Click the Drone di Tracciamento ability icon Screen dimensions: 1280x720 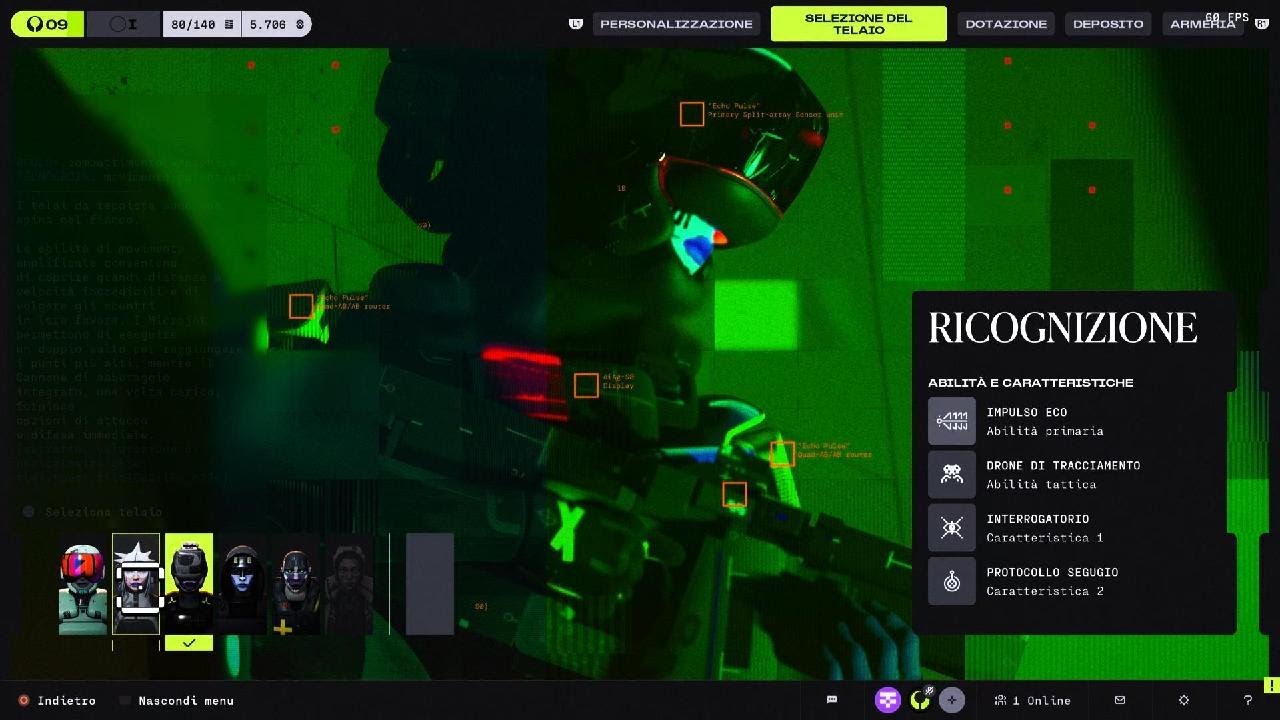point(952,474)
